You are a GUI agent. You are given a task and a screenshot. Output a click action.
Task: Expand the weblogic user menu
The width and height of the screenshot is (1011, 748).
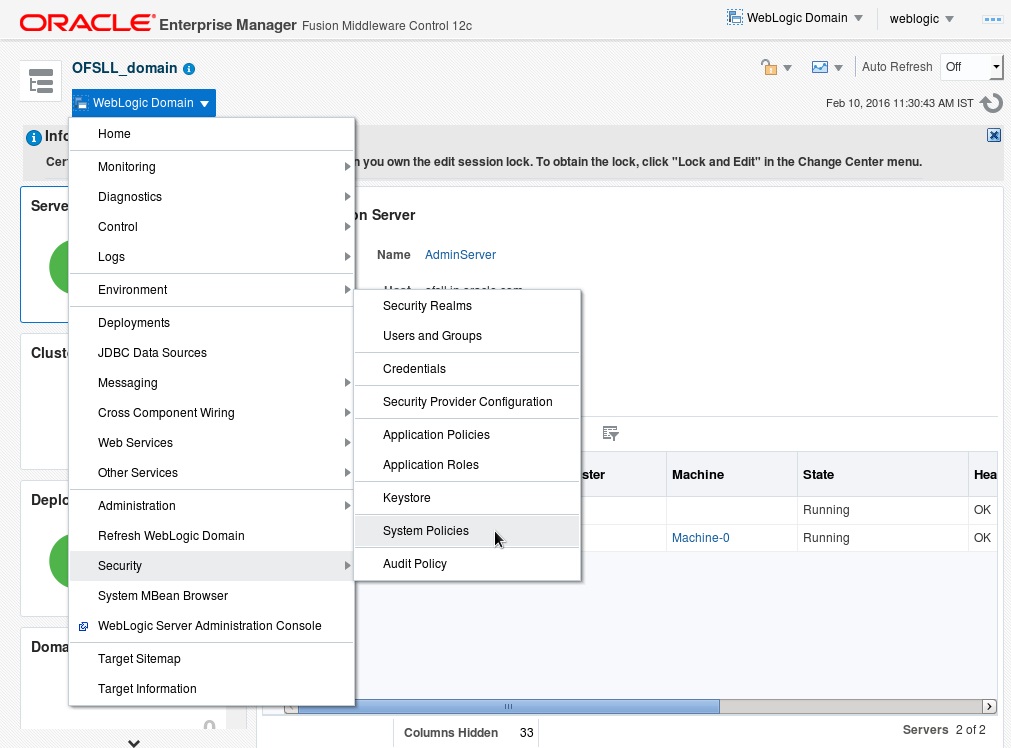tap(921, 19)
